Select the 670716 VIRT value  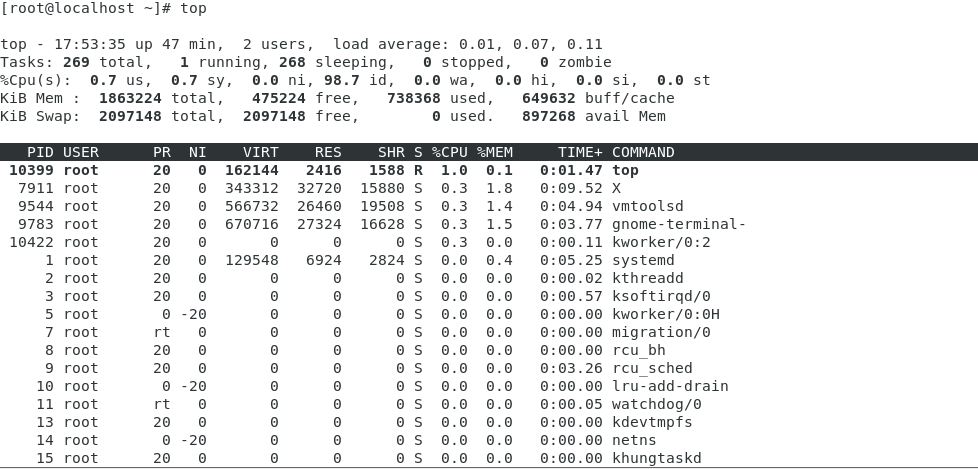coord(252,225)
